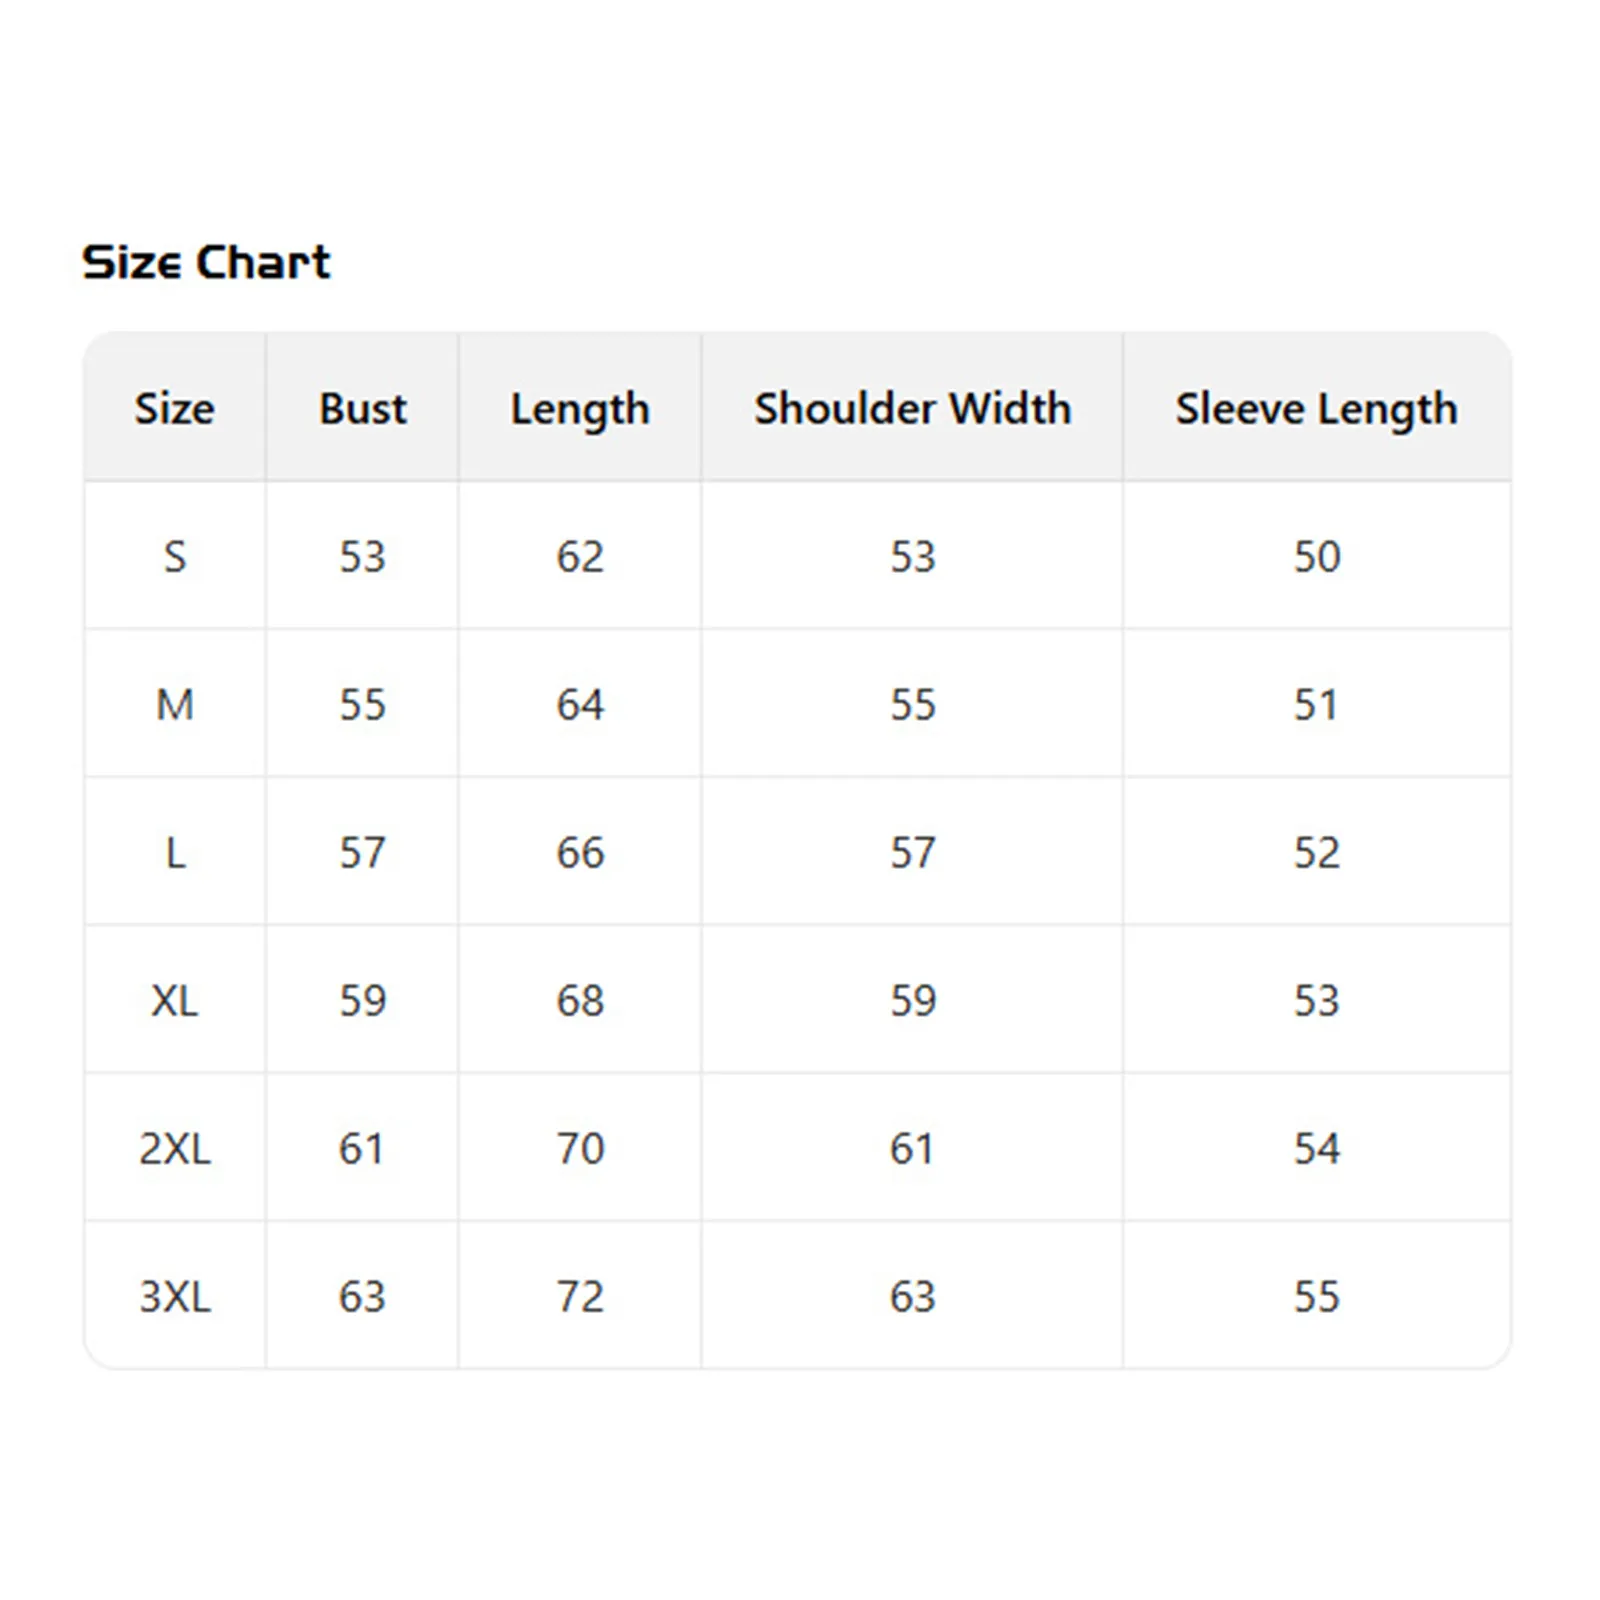Screen dimensions: 1600x1600
Task: Click the Length value 64 for size M
Action: [x=580, y=705]
